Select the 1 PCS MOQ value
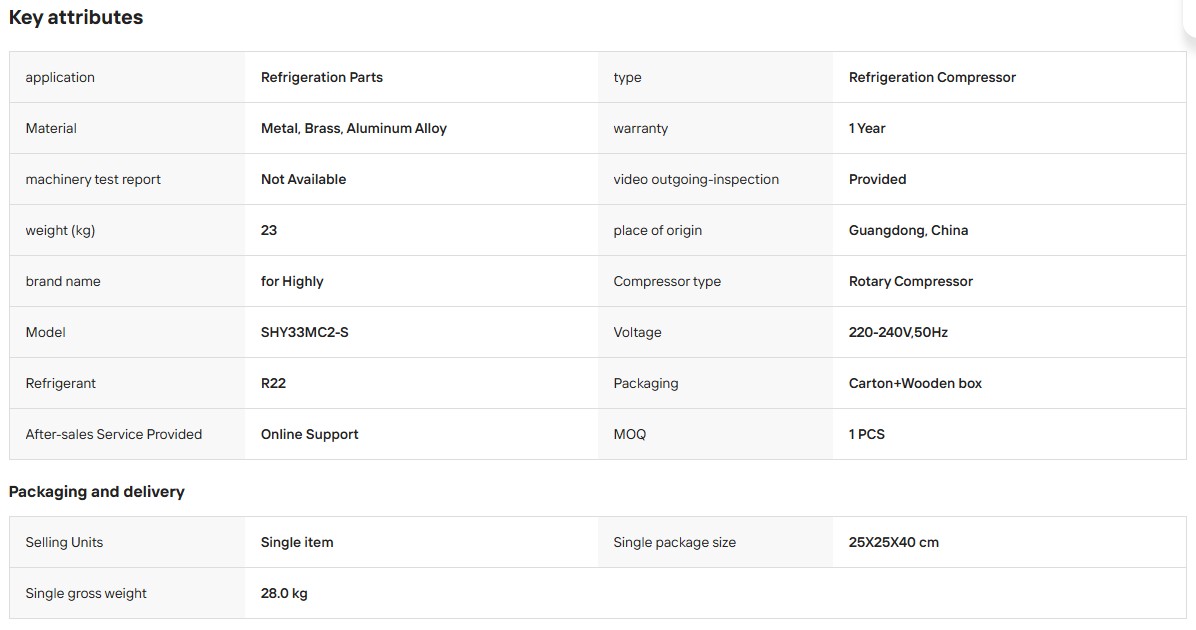 pyautogui.click(x=866, y=435)
